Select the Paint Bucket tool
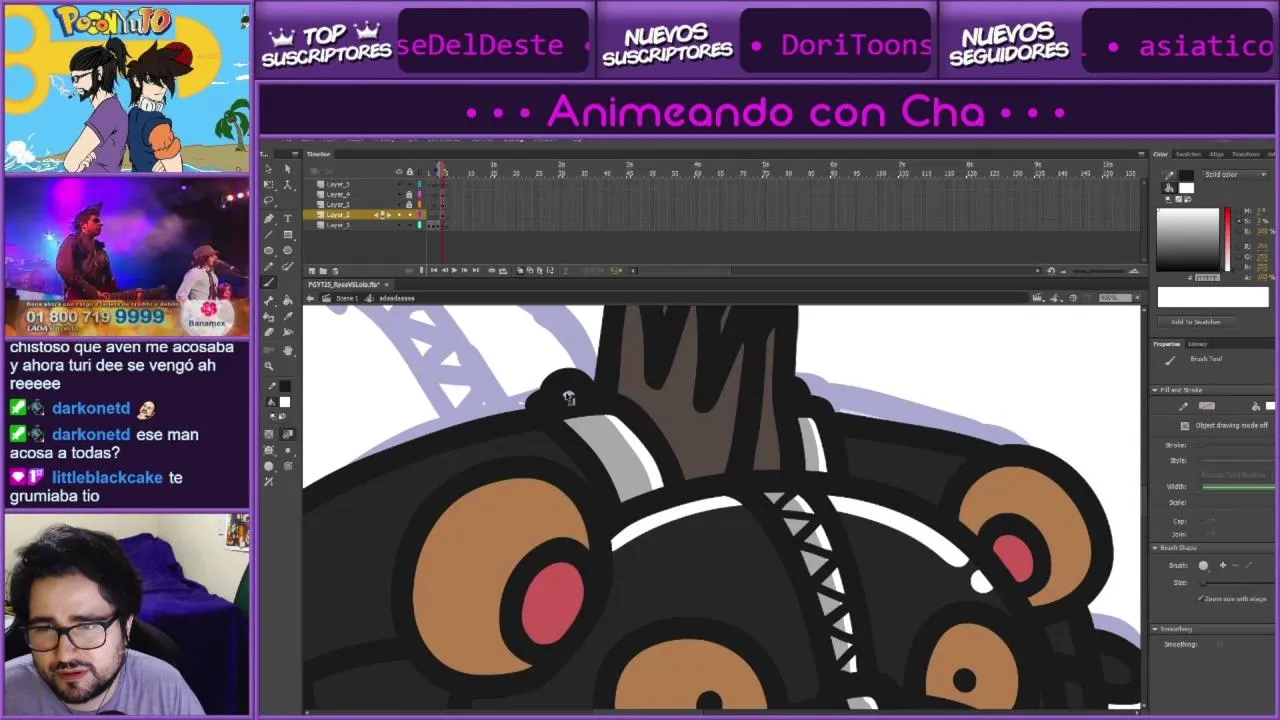This screenshot has height=720, width=1280. pyautogui.click(x=288, y=301)
